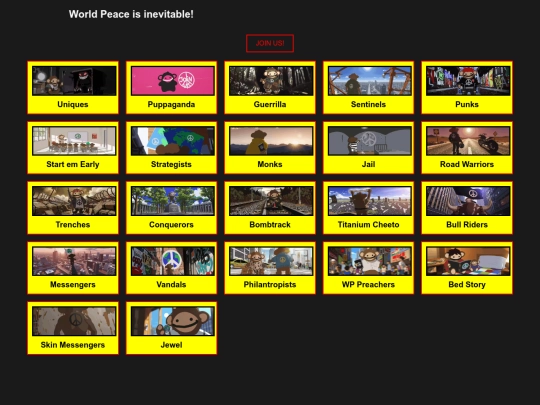The height and width of the screenshot is (405, 540).
Task: Click the Trenches label
Action: tap(73, 225)
